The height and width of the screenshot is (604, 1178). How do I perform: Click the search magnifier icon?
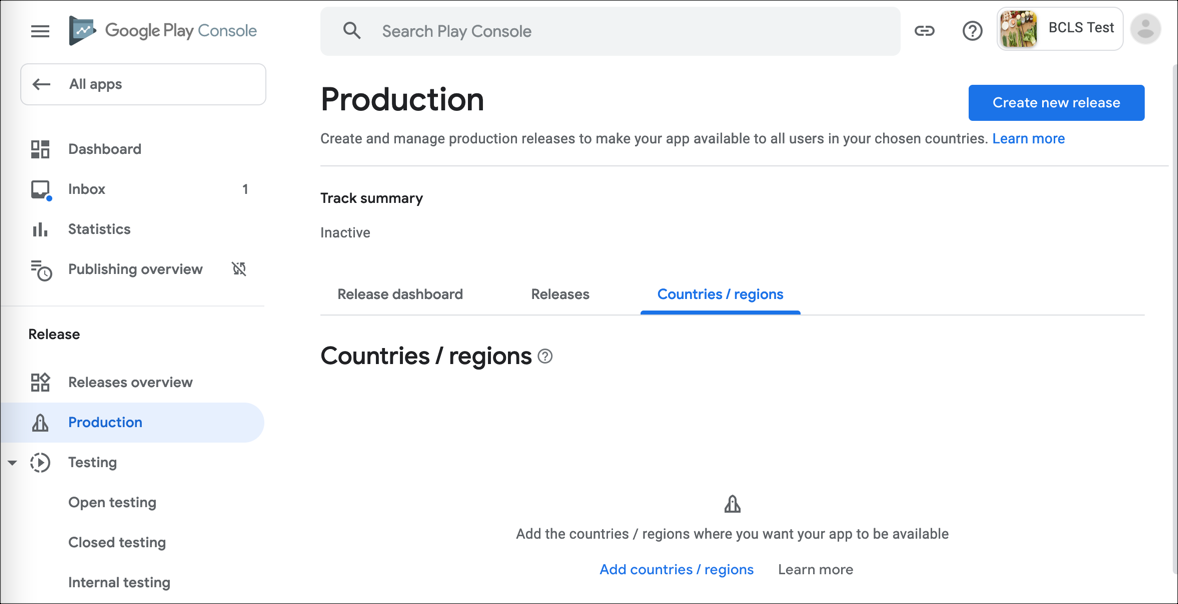point(352,31)
